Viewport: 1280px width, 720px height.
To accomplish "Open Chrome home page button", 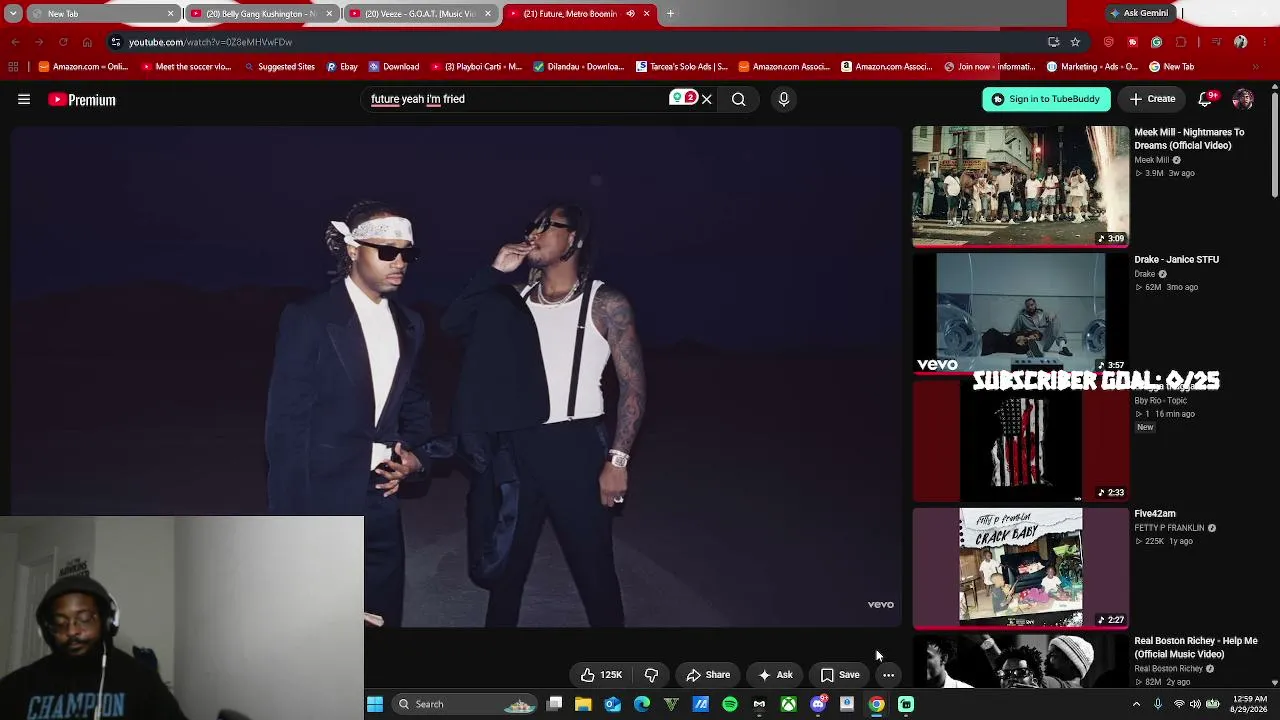I will (87, 42).
